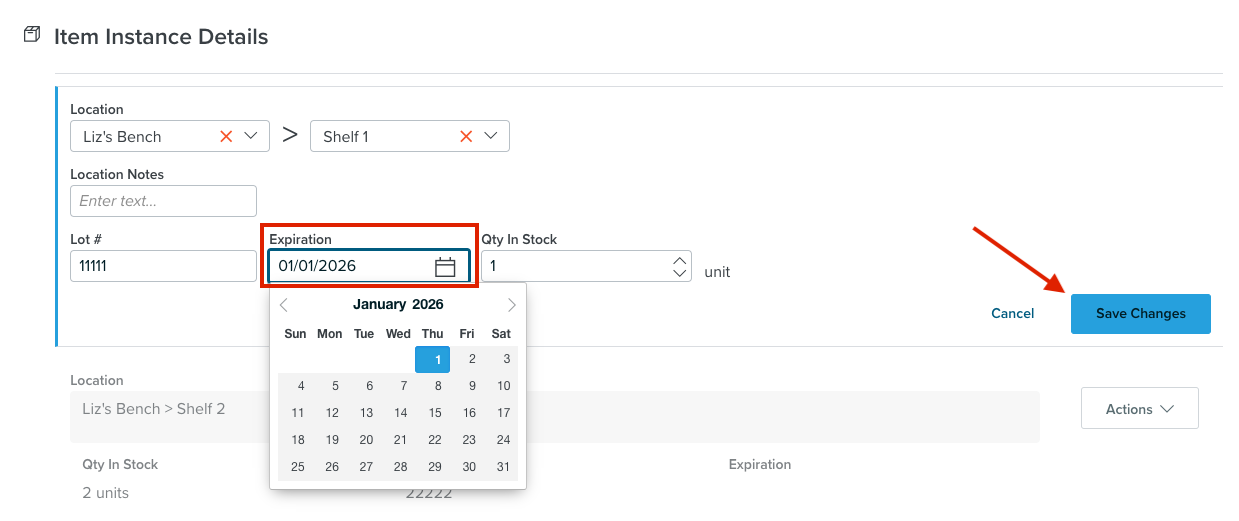Click the 2026 year label in calendar header
Image resolution: width=1239 pixels, height=521 pixels.
click(x=428, y=305)
